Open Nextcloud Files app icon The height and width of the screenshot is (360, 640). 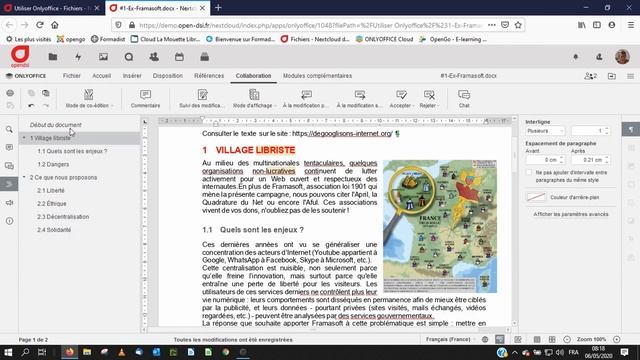click(x=53, y=57)
